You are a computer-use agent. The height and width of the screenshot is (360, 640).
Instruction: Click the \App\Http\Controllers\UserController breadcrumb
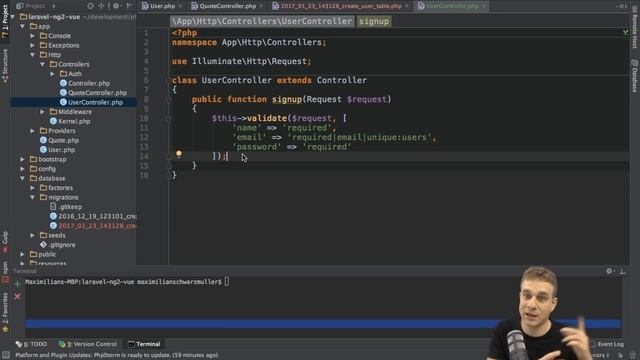[262, 21]
